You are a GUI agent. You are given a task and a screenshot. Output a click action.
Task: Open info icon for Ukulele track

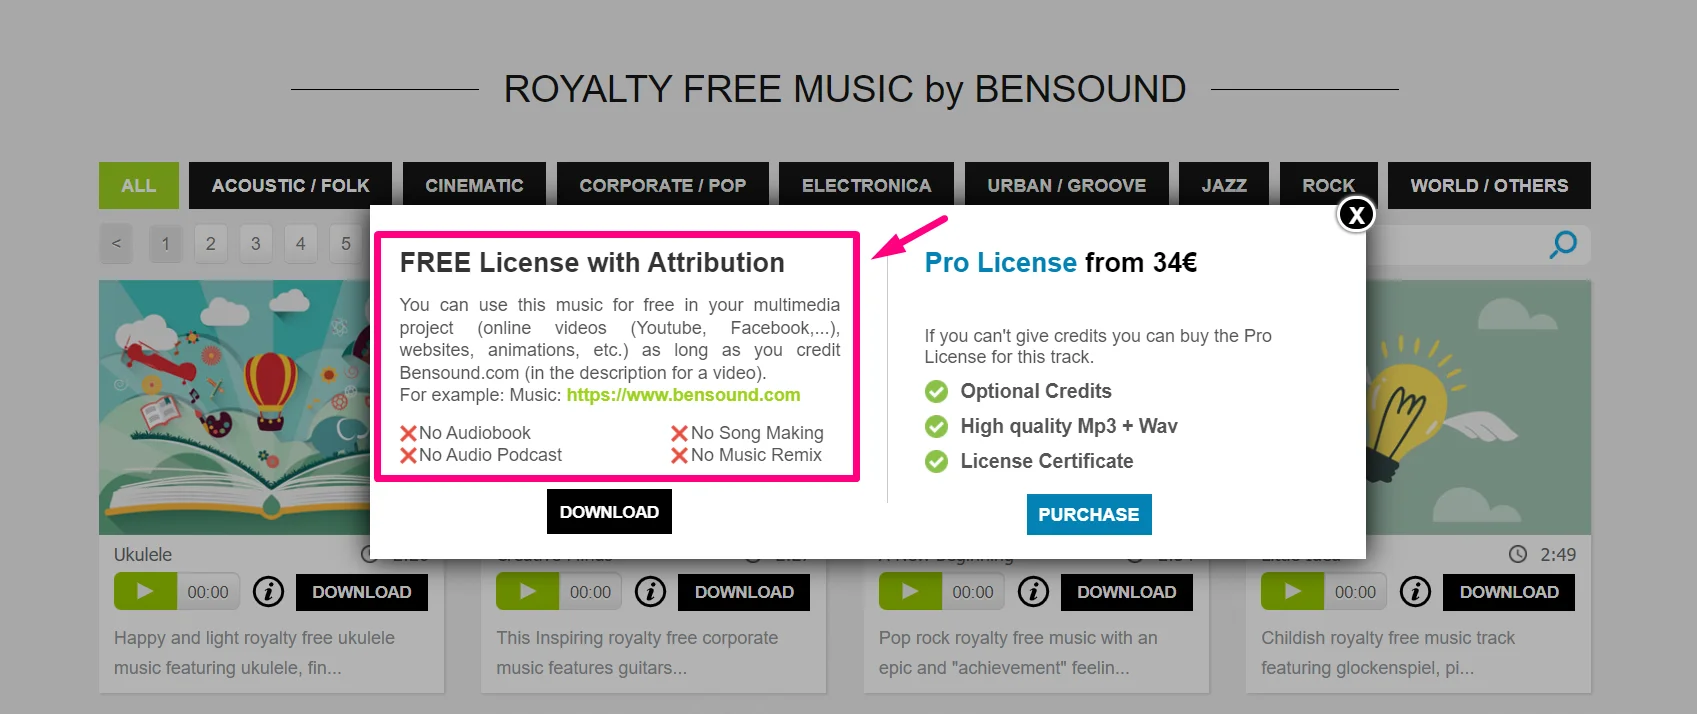268,592
